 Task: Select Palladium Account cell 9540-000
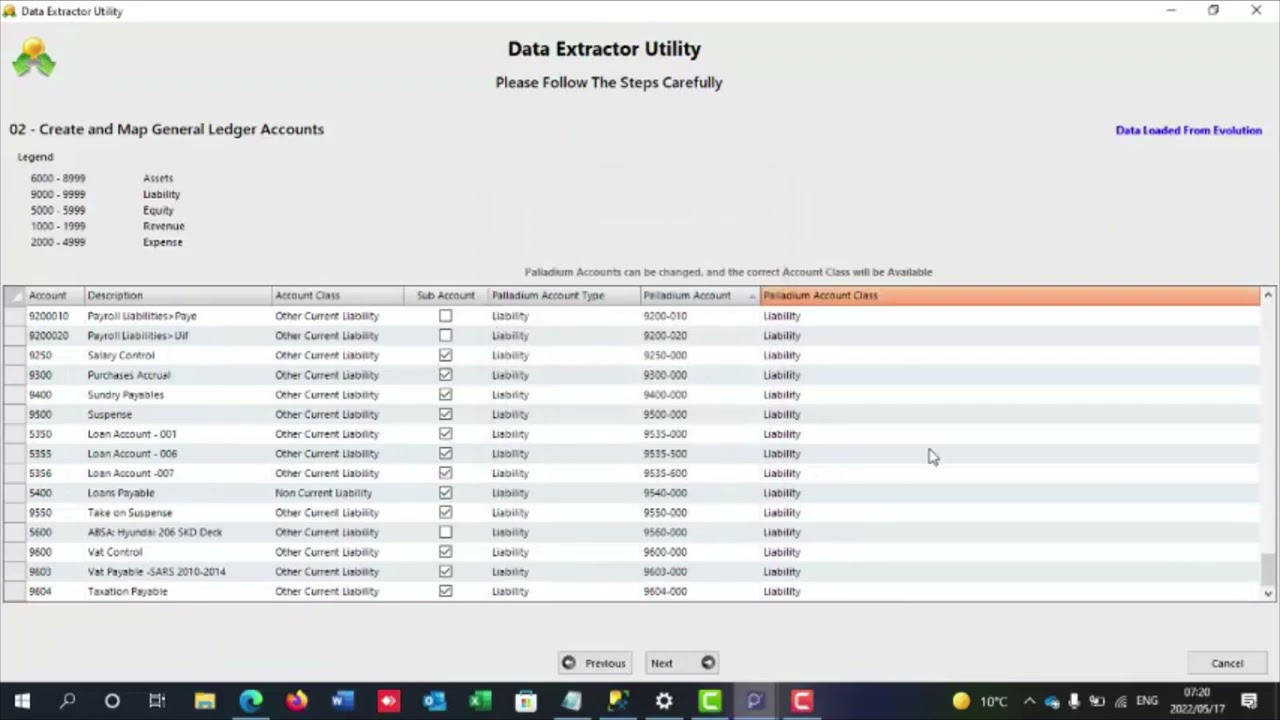[x=665, y=493]
